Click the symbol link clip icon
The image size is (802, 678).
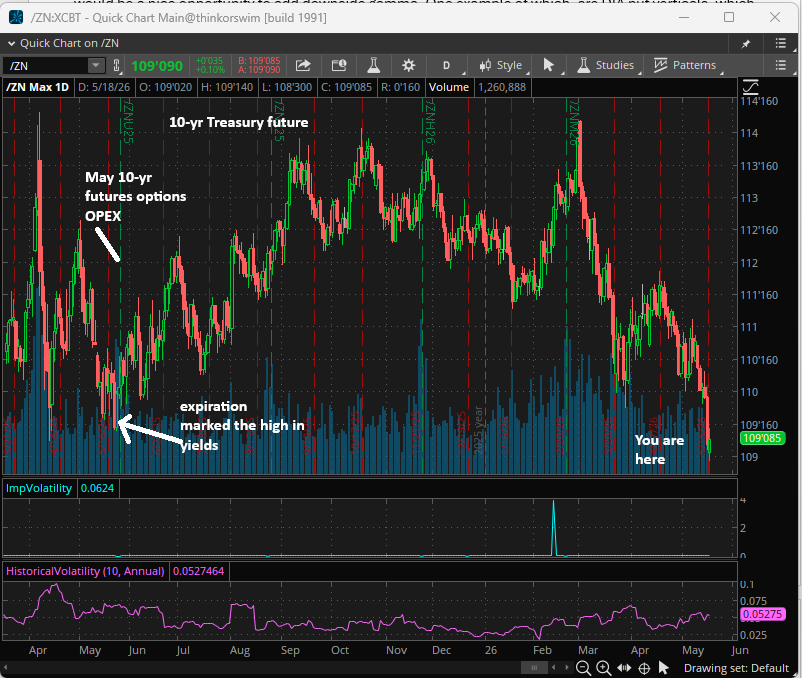click(x=116, y=65)
